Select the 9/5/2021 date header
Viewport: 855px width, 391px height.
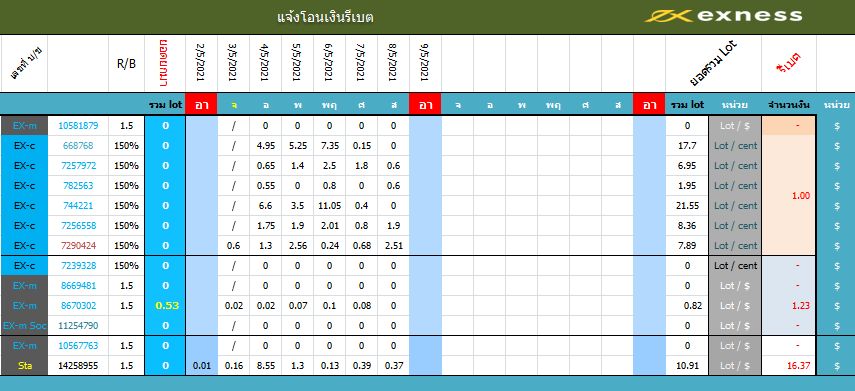(x=425, y=63)
